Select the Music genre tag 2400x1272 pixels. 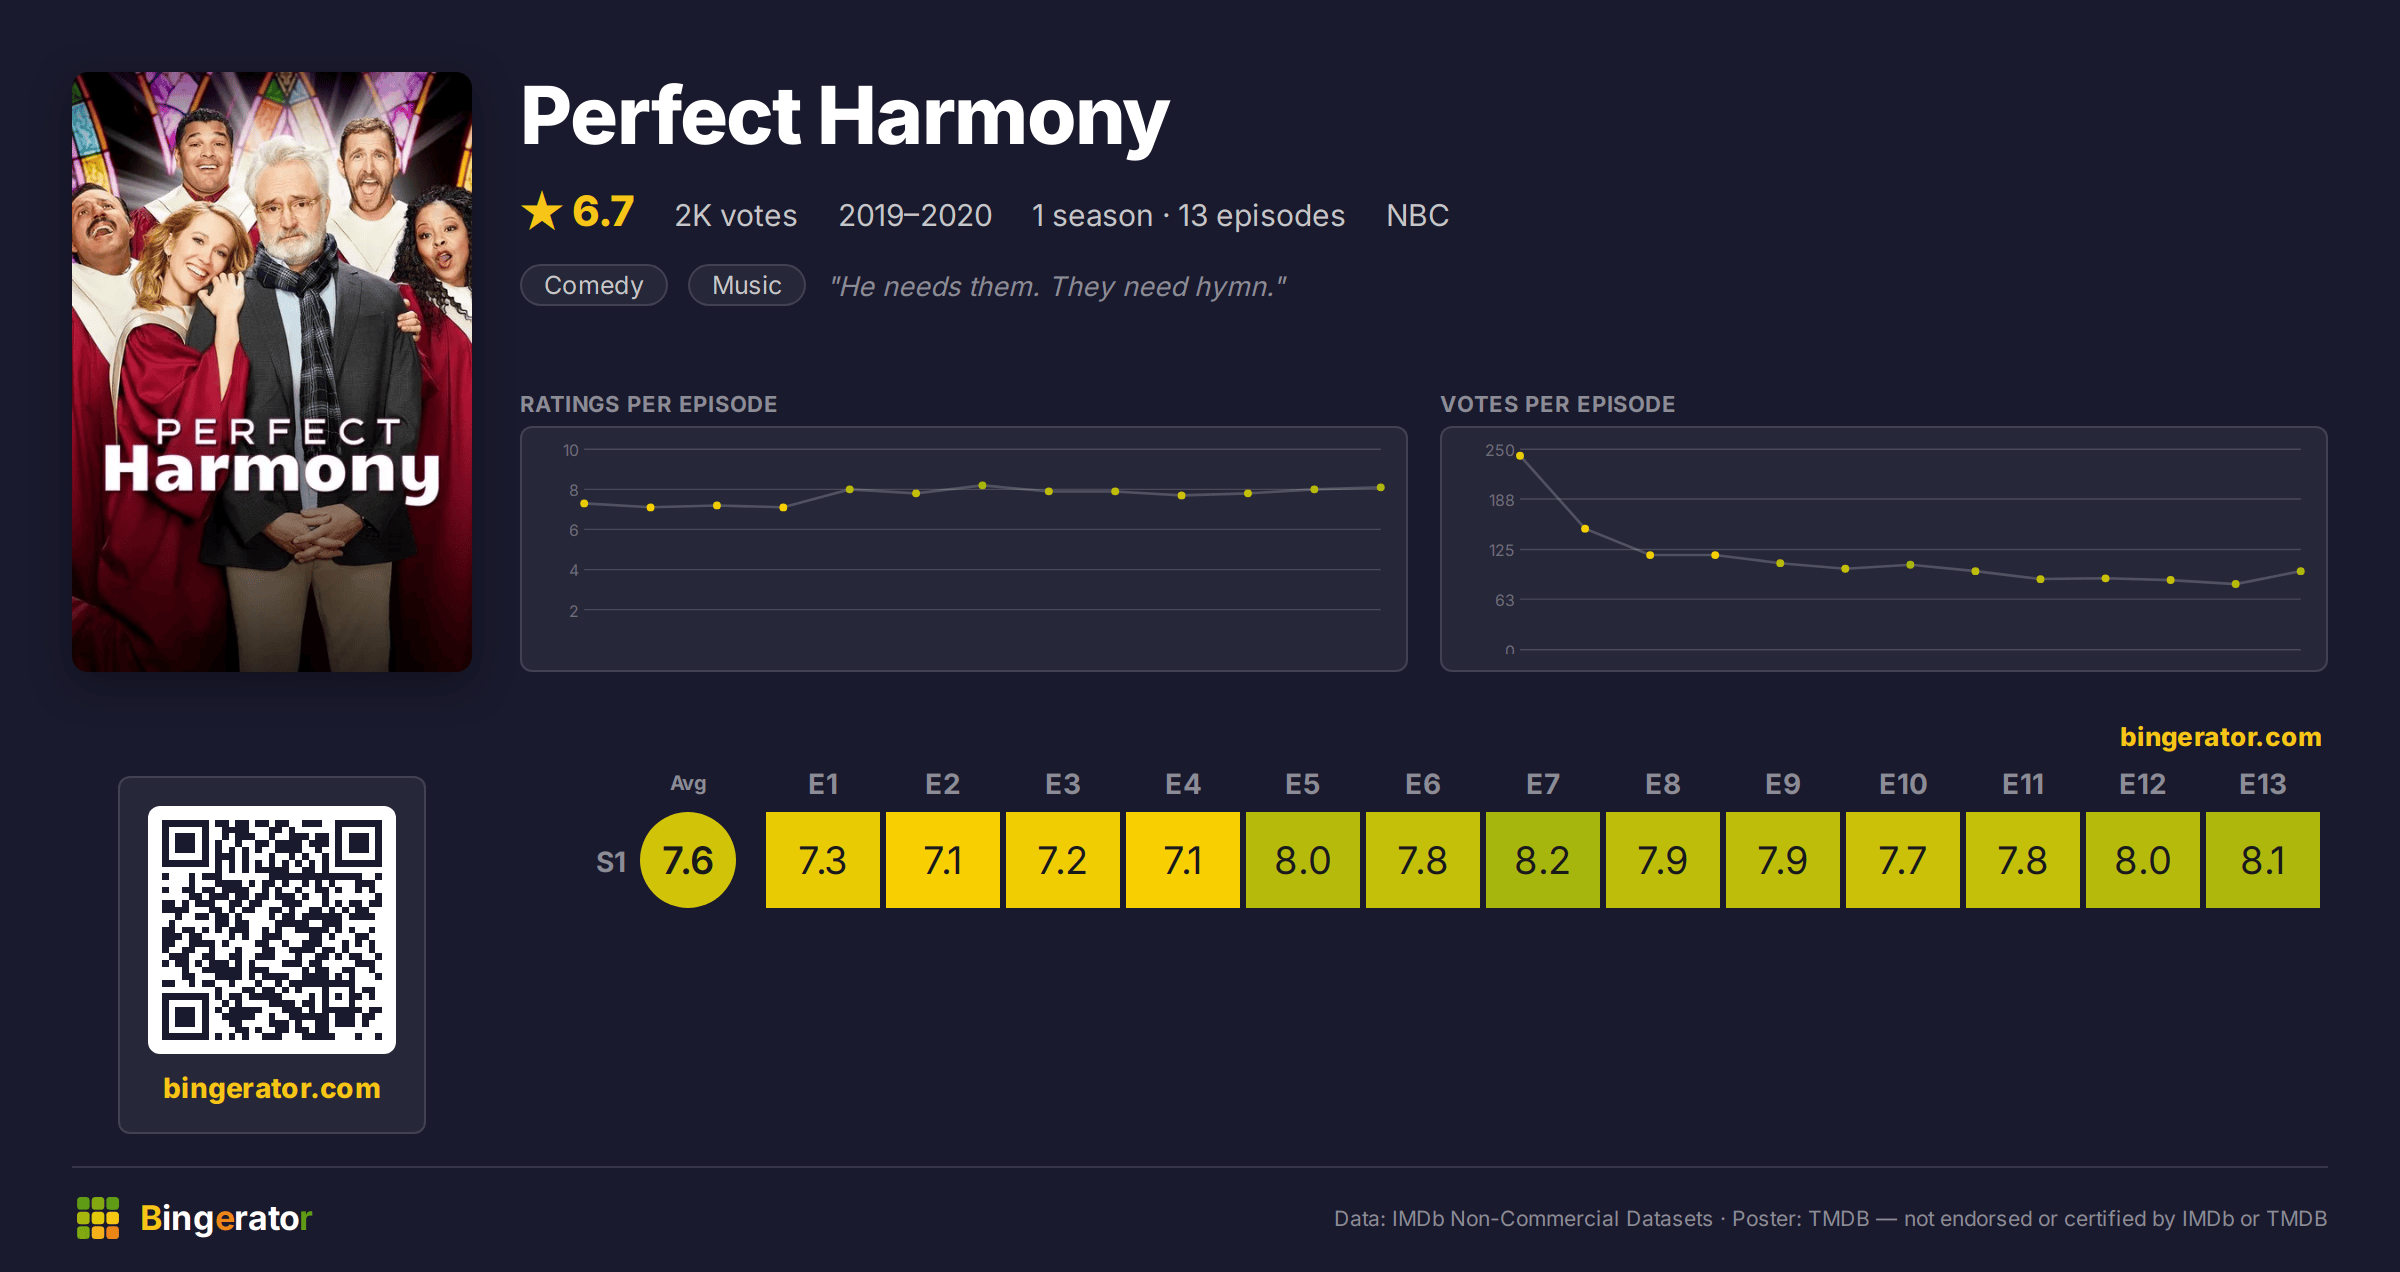pos(747,285)
